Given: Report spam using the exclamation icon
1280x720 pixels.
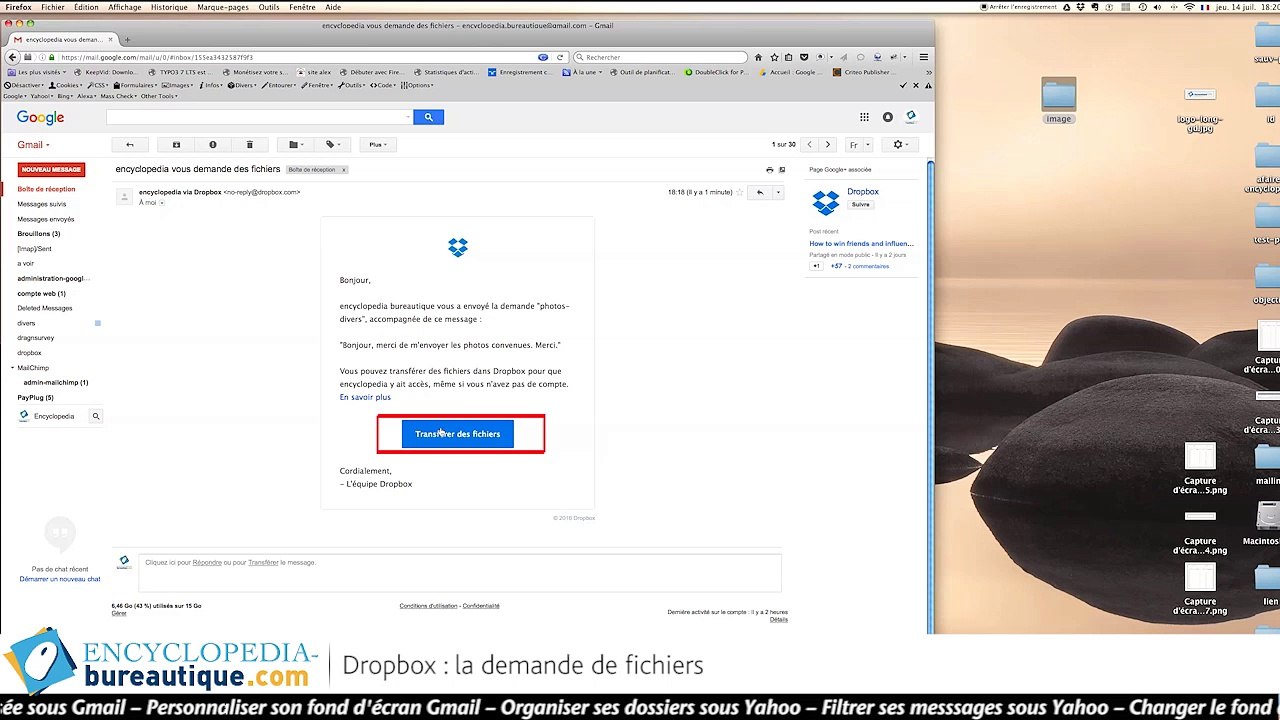Looking at the screenshot, I should 212,145.
